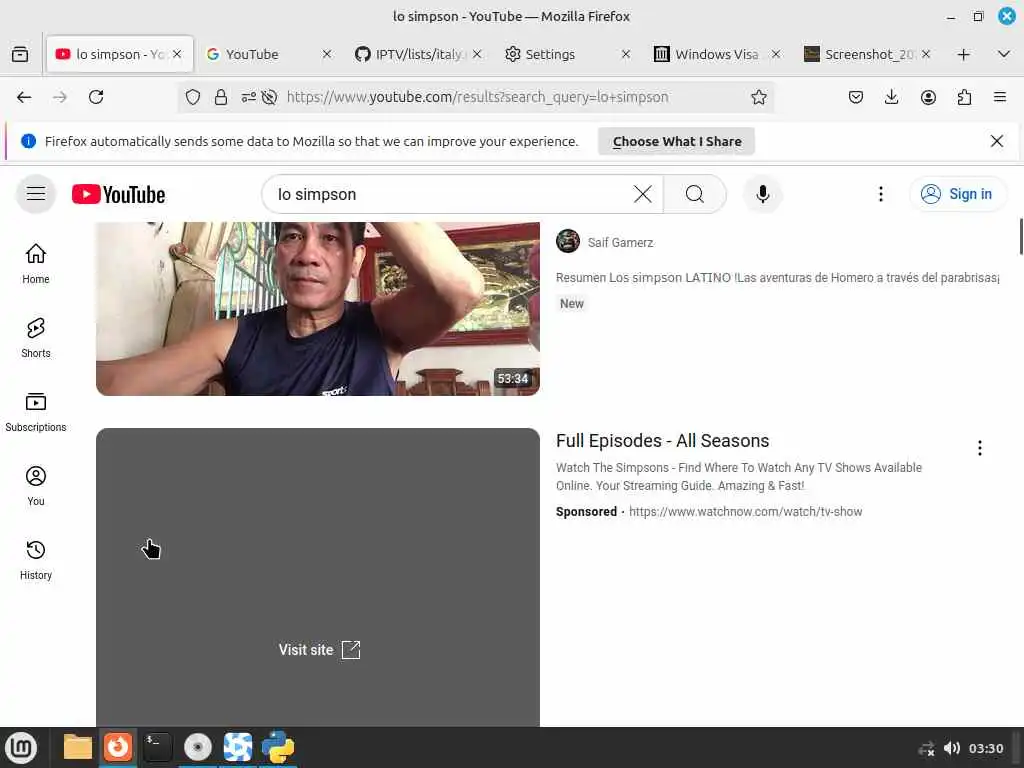Image resolution: width=1024 pixels, height=768 pixels.
Task: Open the 03:30 clock in tray
Action: coord(985,748)
